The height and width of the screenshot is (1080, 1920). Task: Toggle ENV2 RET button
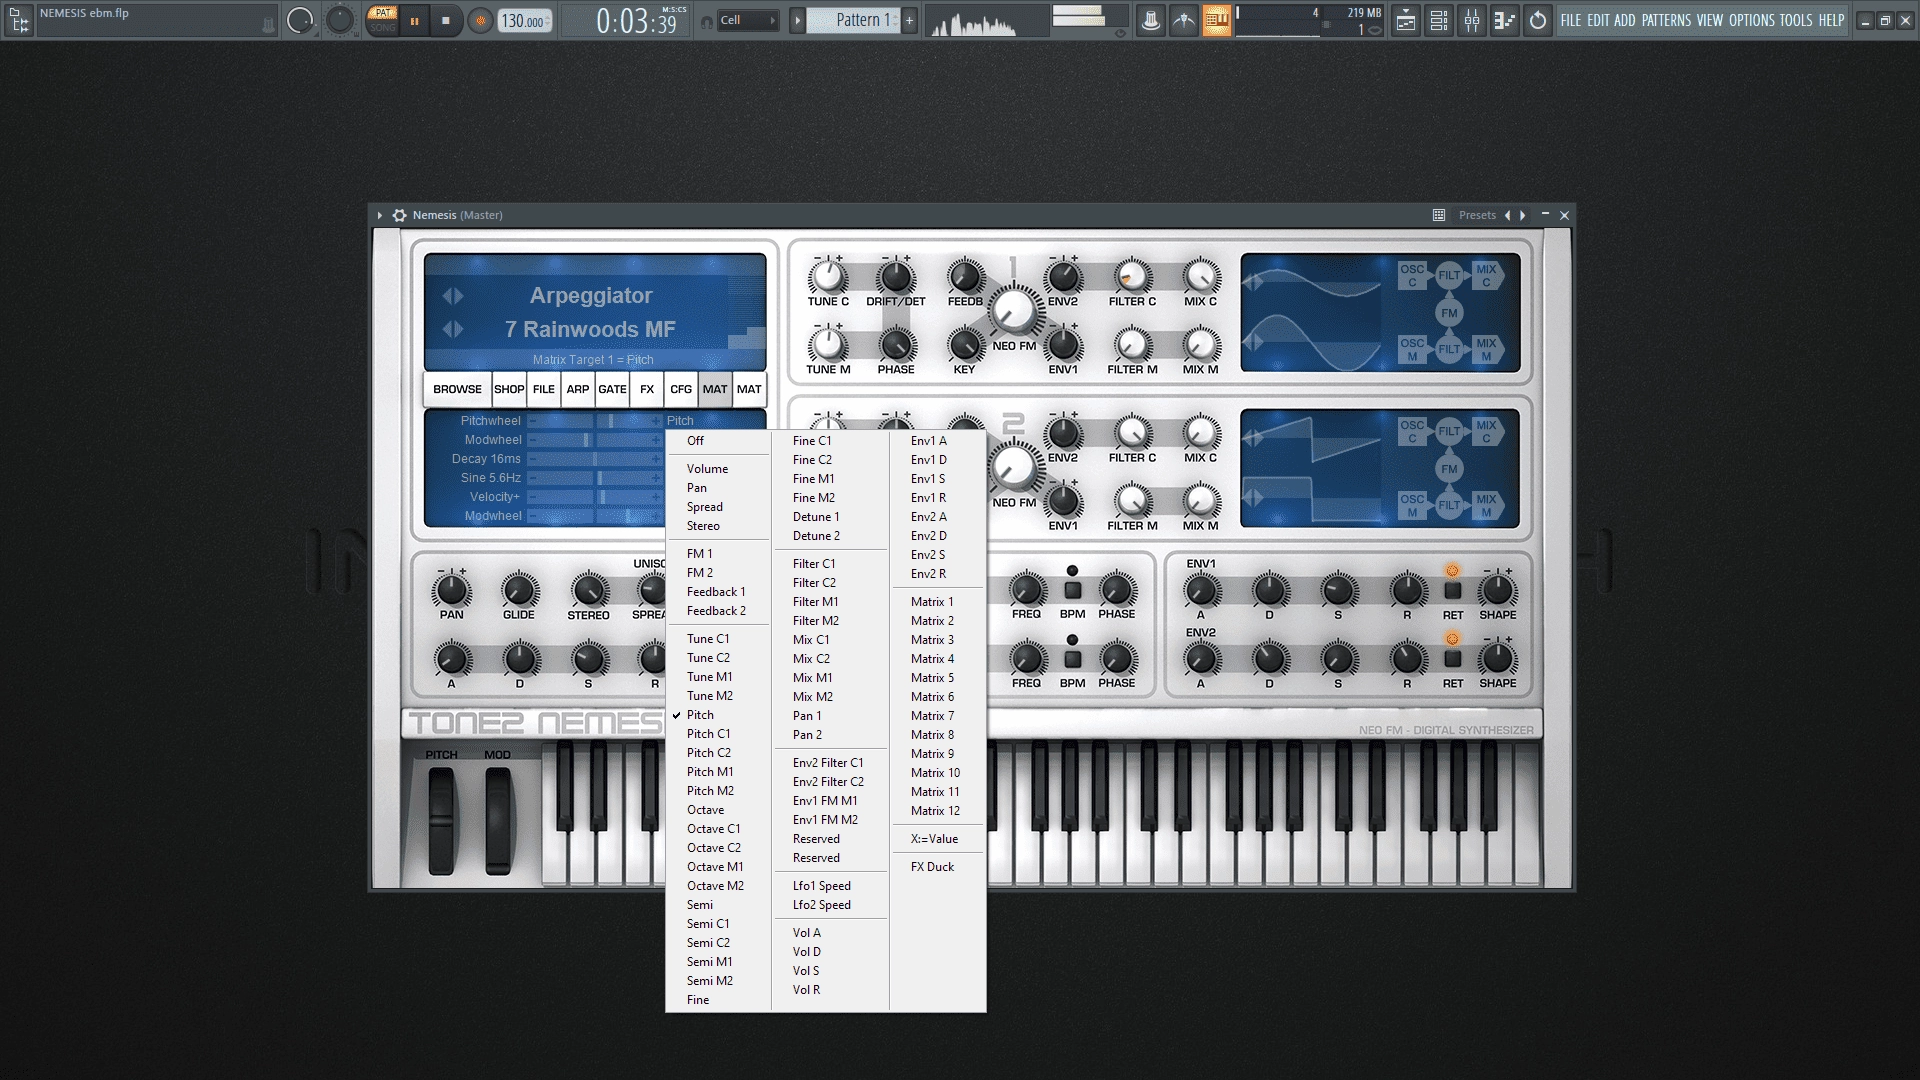tap(1453, 659)
